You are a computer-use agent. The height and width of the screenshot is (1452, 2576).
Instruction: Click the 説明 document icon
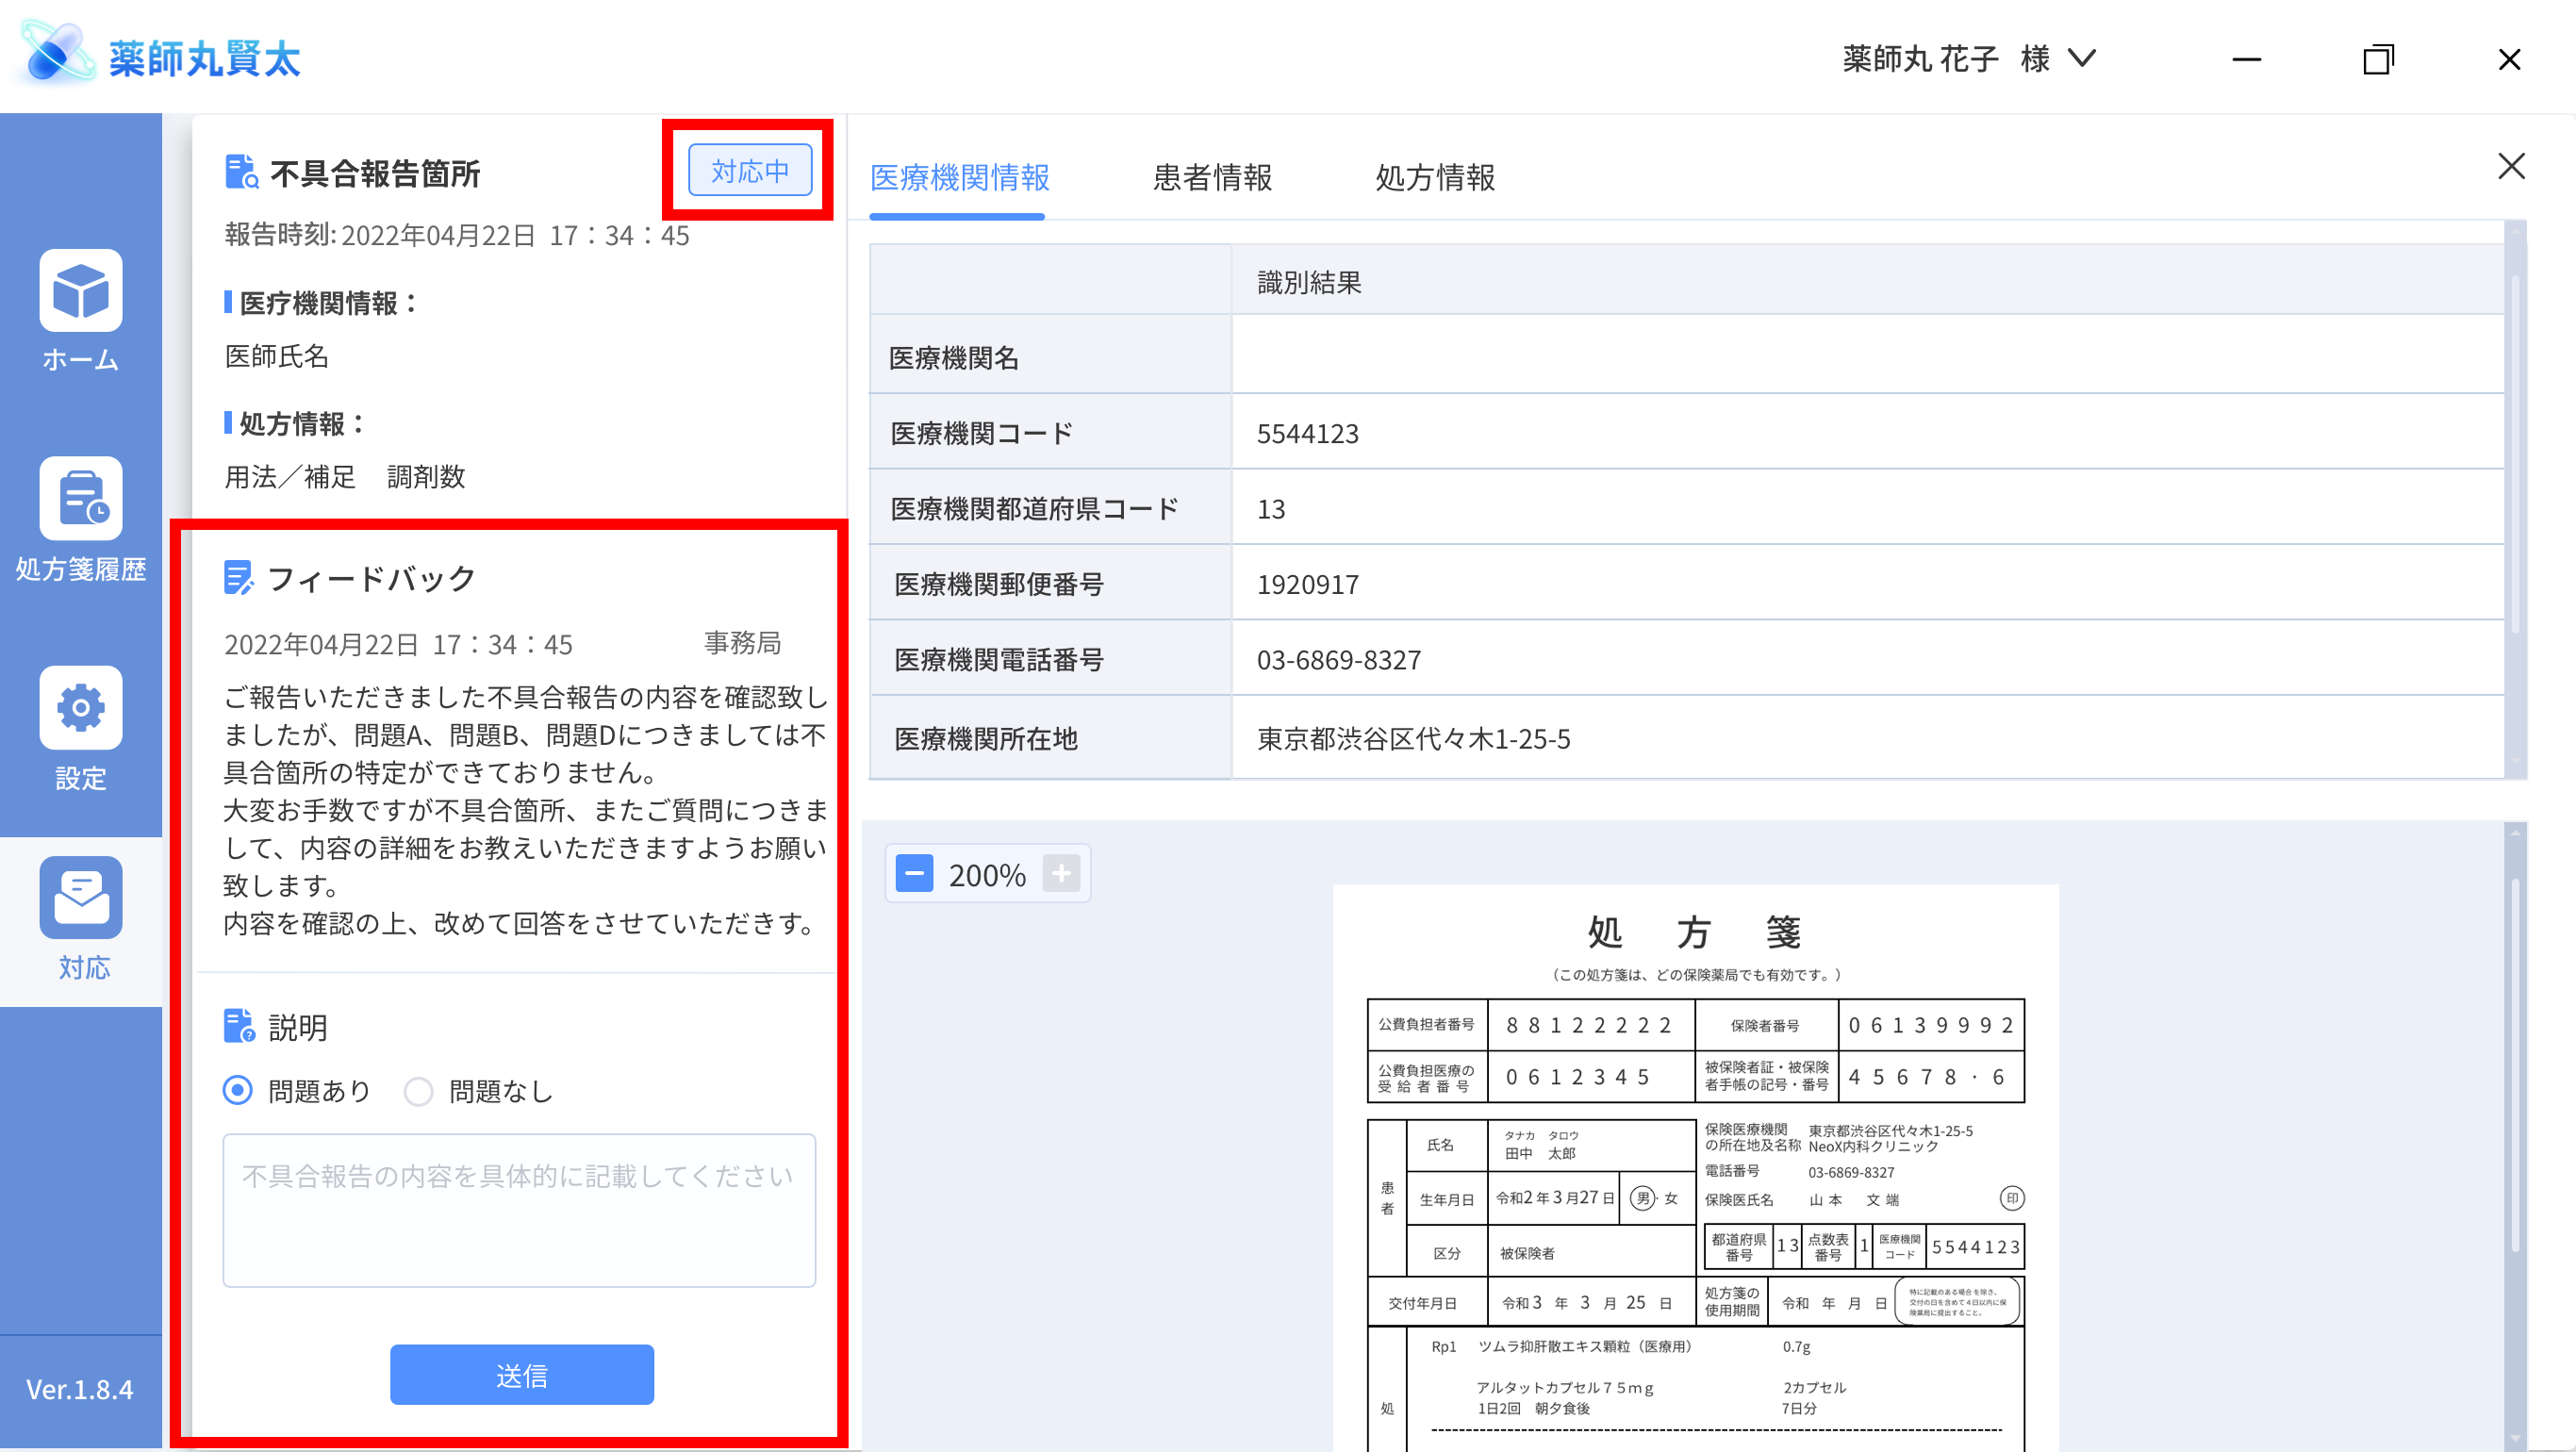click(x=239, y=1026)
